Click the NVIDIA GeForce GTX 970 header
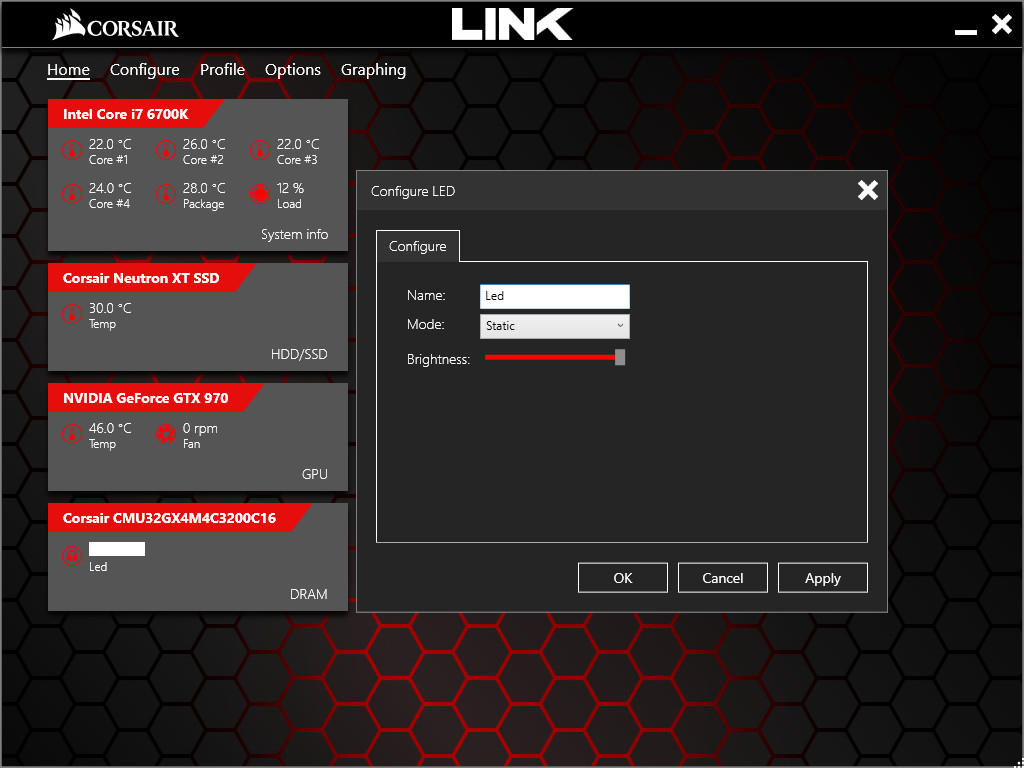Viewport: 1024px width, 768px height. (x=146, y=398)
